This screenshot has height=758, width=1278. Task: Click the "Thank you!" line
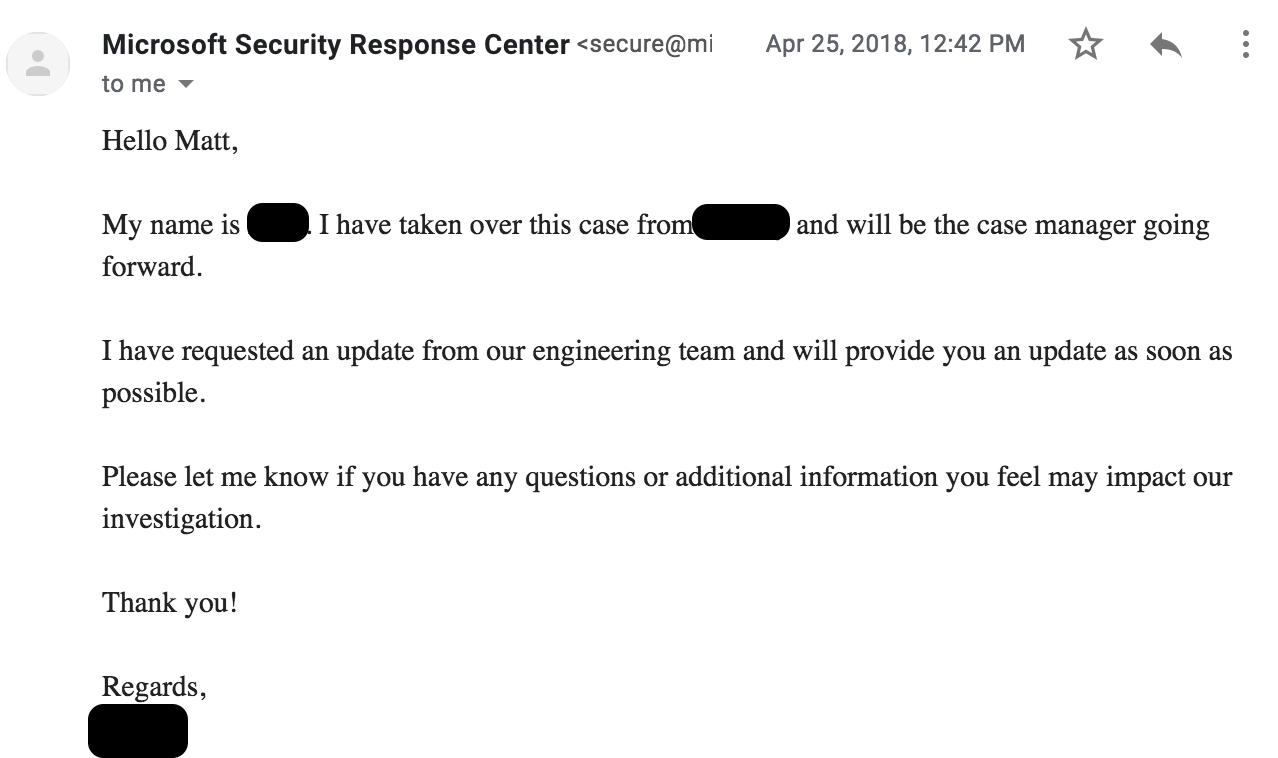(170, 603)
